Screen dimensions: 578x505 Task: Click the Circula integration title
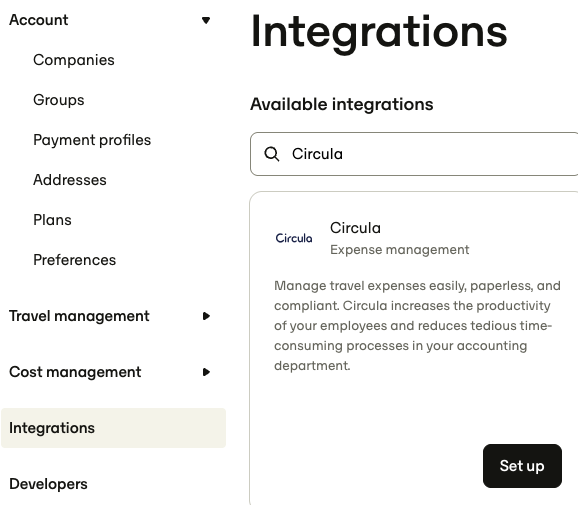coord(355,228)
